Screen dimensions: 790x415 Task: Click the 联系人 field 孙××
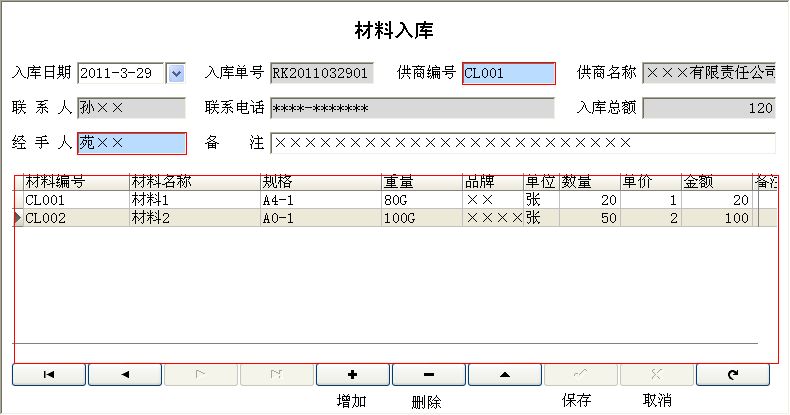[x=131, y=108]
